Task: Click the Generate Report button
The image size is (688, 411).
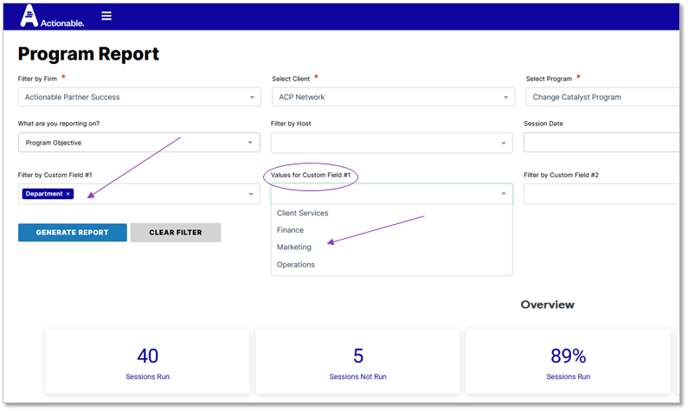Action: [72, 232]
